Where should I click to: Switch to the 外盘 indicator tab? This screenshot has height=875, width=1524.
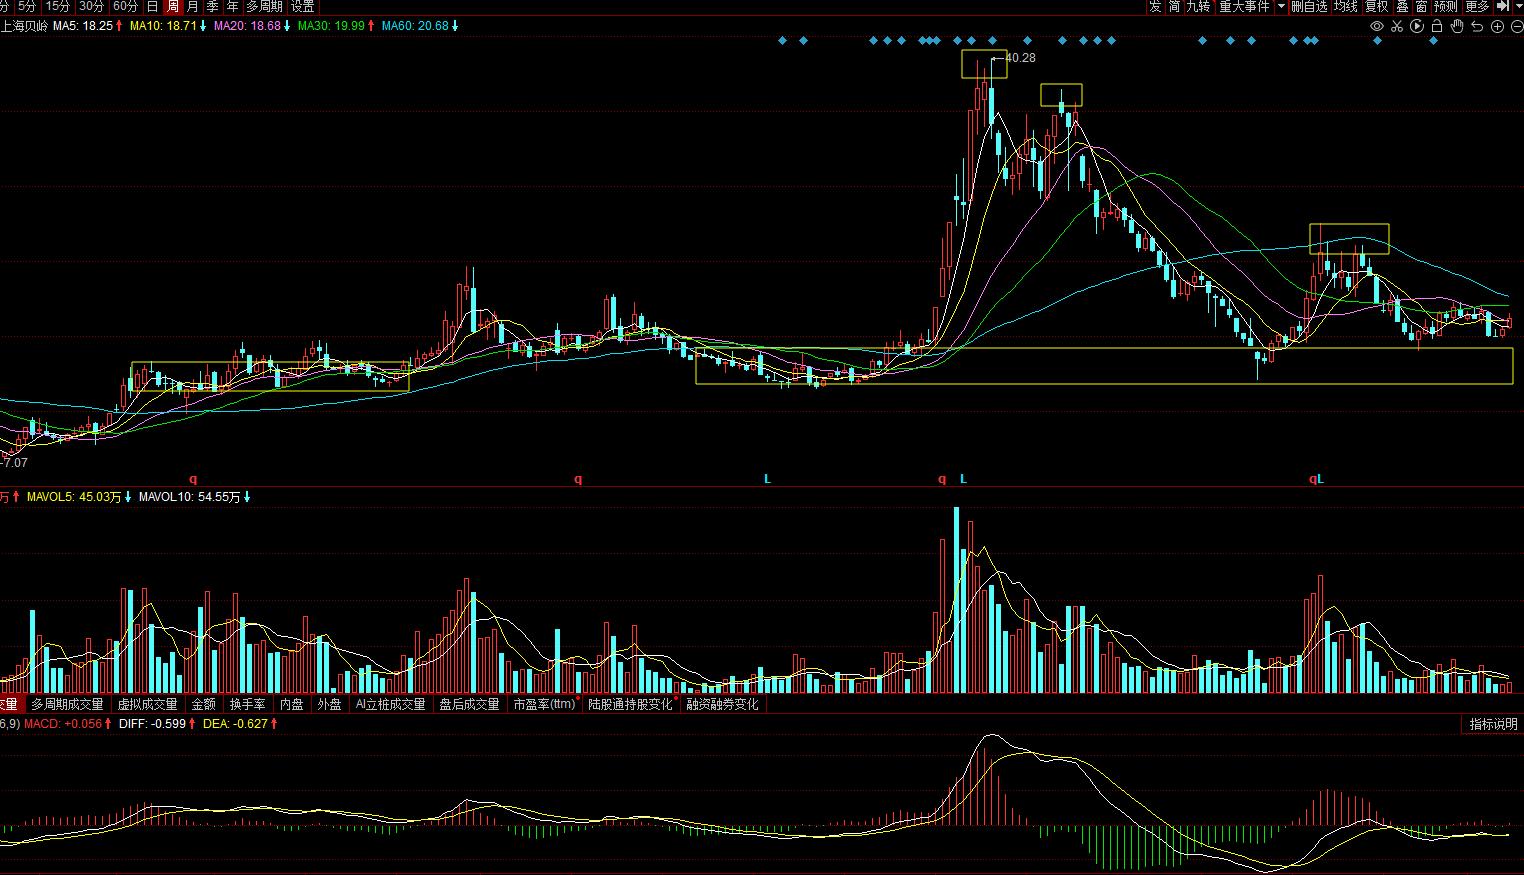330,704
